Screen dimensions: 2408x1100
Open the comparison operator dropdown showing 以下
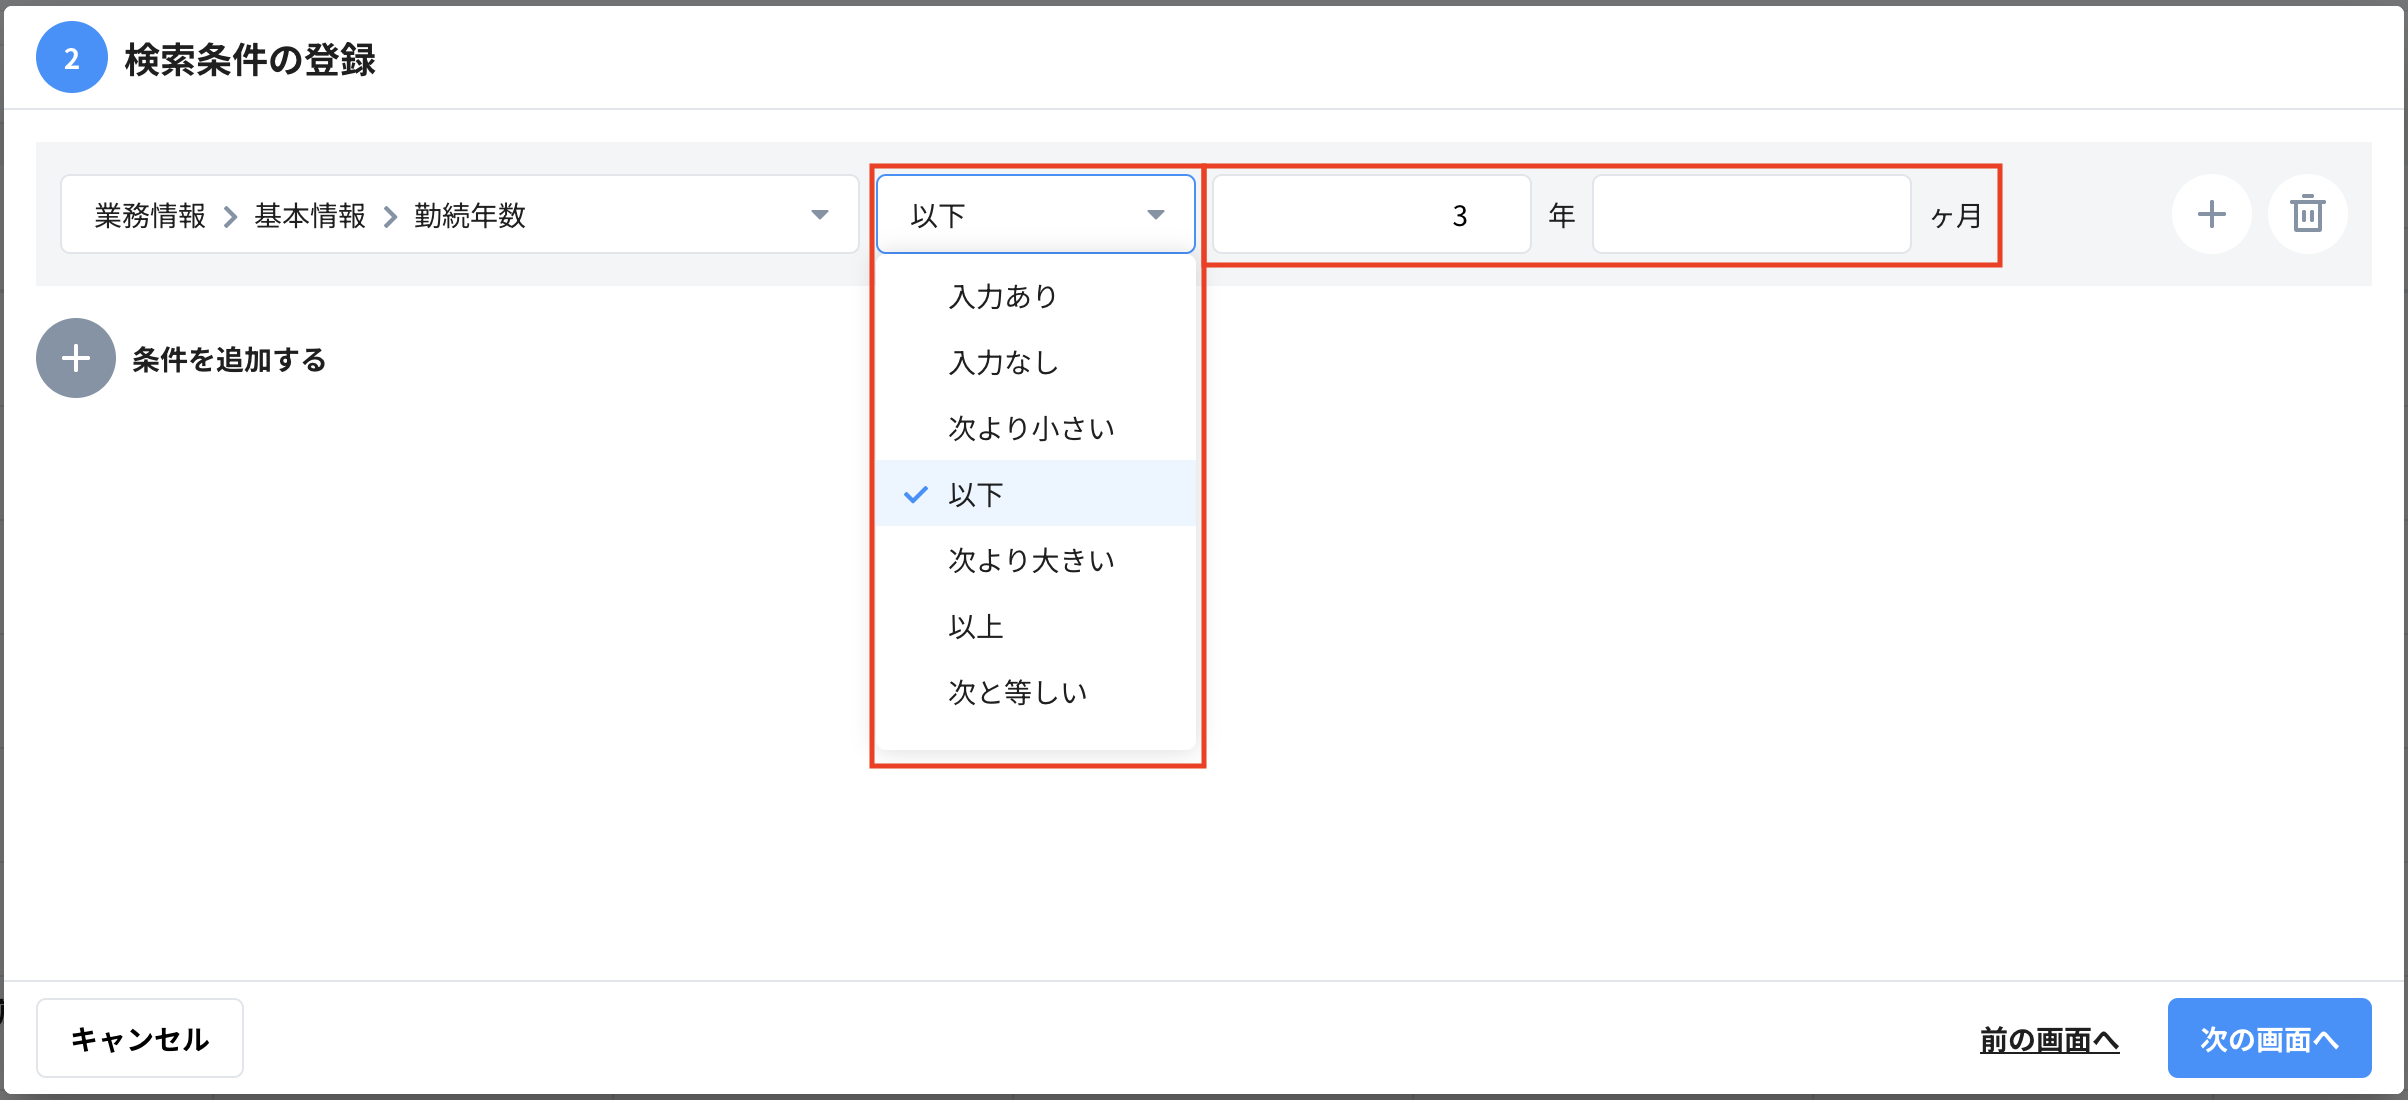[x=1035, y=213]
